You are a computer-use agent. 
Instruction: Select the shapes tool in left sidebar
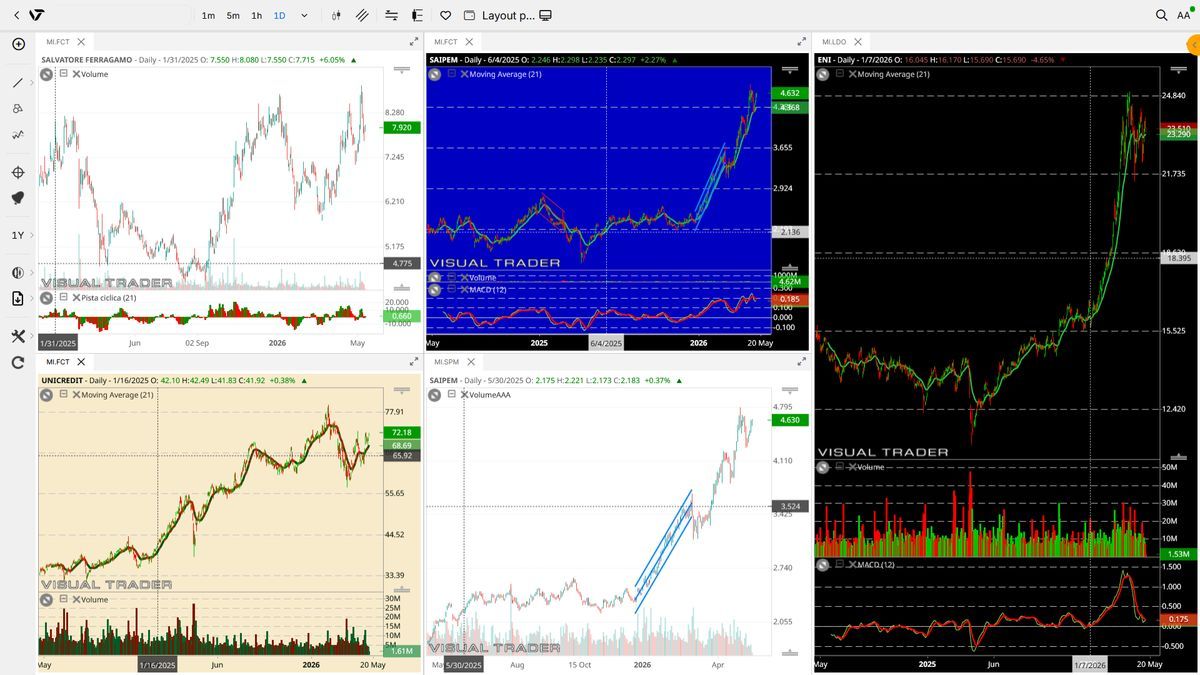(x=18, y=108)
